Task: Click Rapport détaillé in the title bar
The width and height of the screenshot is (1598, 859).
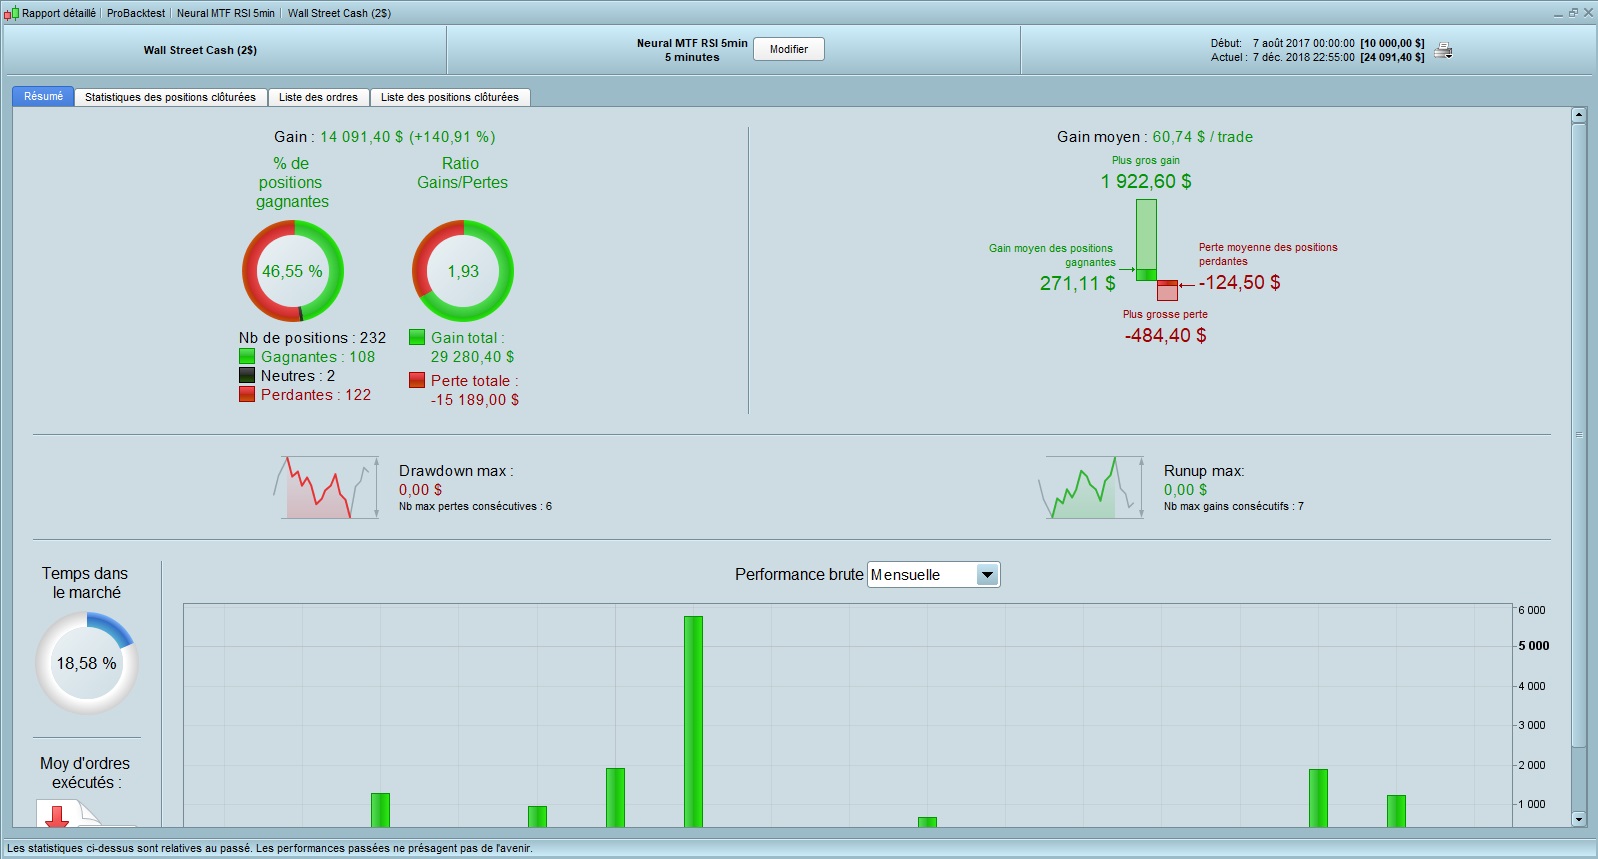Action: click(59, 13)
